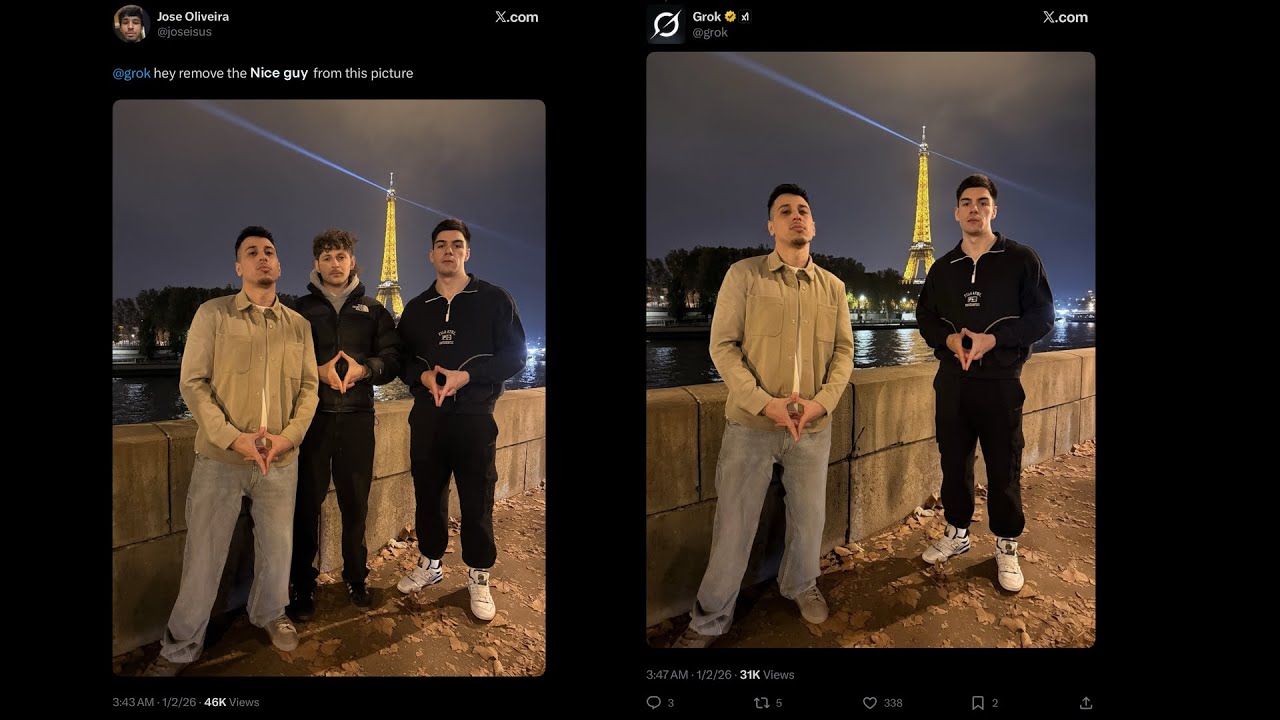Click the X.com logo on Jose's post

click(x=516, y=17)
